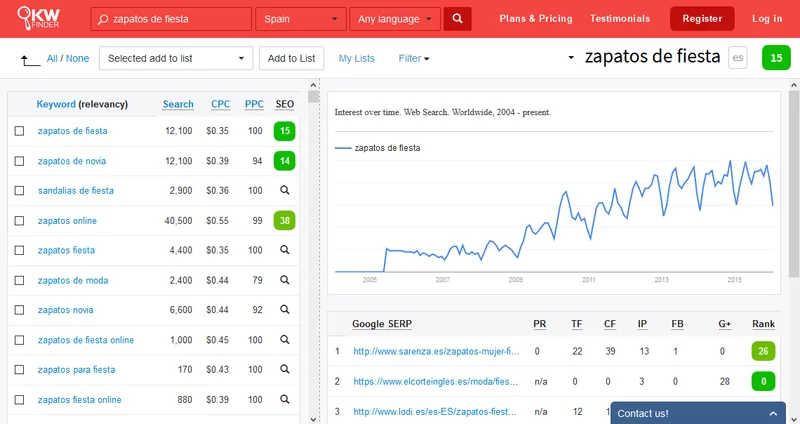The height and width of the screenshot is (424, 800).
Task: Open Plans & Pricing page
Action: [536, 18]
